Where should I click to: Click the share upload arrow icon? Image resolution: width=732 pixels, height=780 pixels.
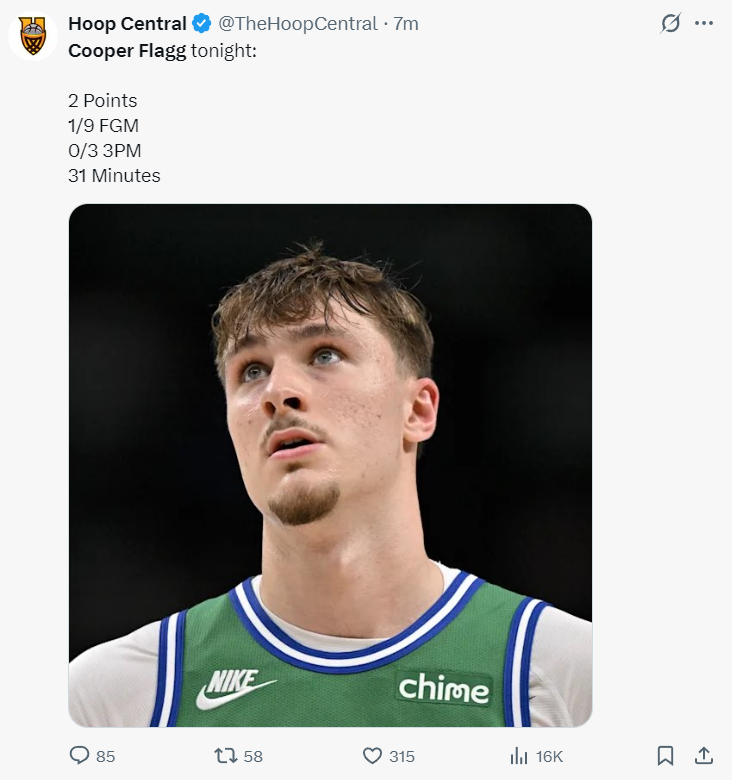(x=703, y=756)
